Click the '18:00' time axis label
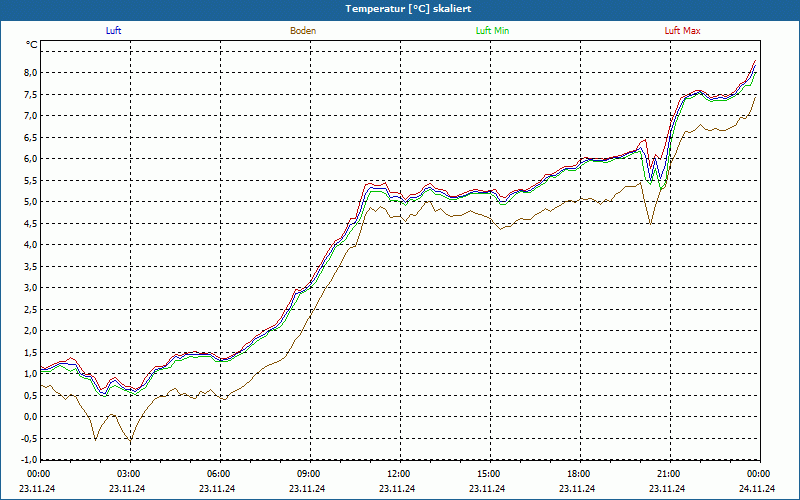The image size is (800, 500). pyautogui.click(x=577, y=474)
